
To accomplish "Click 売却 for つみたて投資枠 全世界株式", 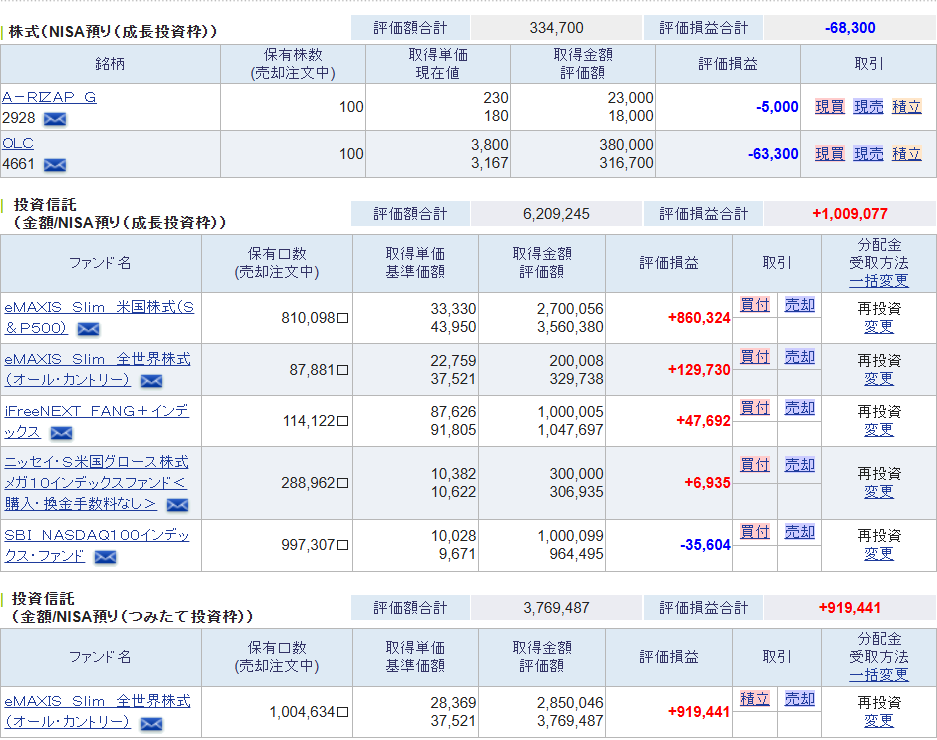I will point(800,698).
